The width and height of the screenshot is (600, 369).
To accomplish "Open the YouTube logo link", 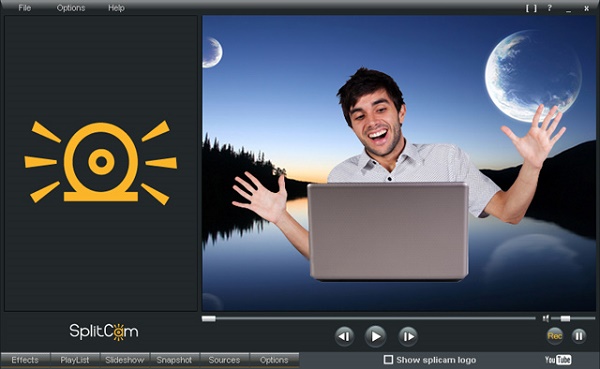I will (558, 359).
